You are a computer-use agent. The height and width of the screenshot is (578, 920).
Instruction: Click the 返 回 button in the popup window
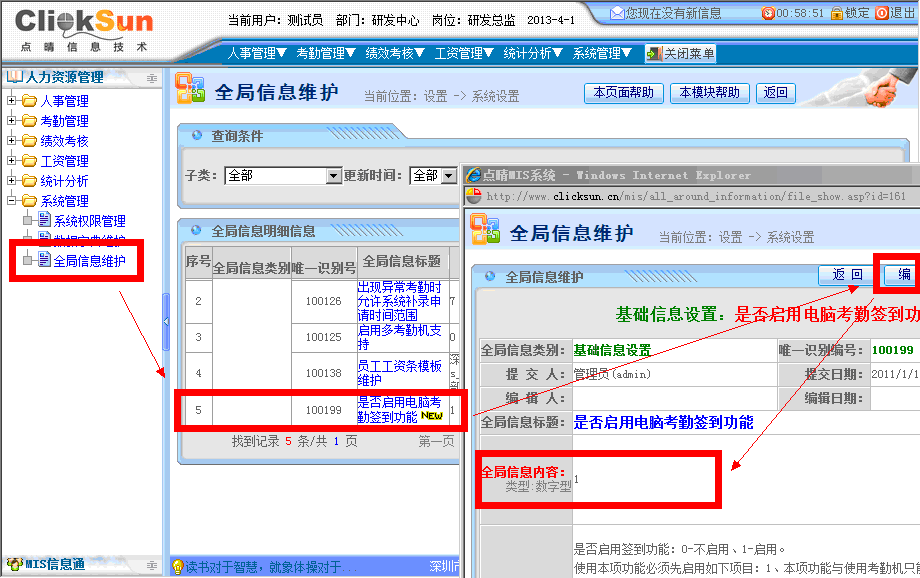point(847,275)
